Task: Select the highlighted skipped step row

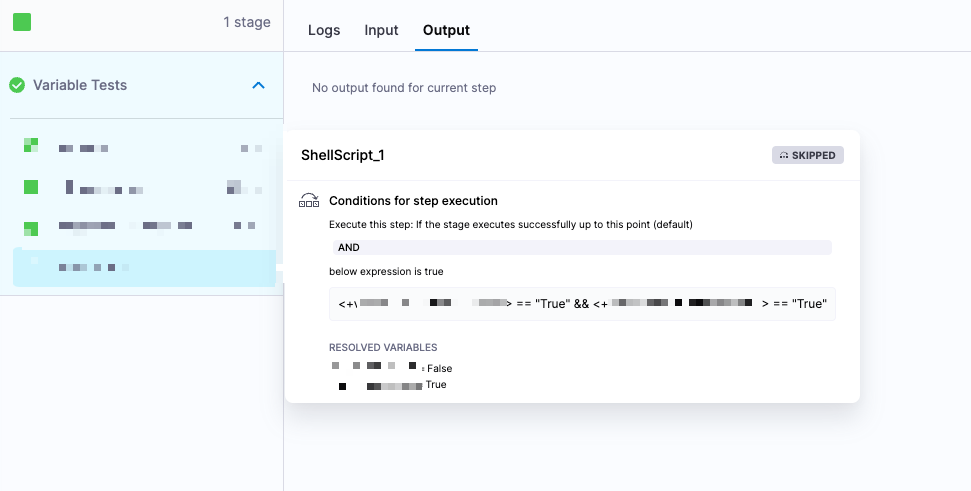Action: click(x=144, y=268)
